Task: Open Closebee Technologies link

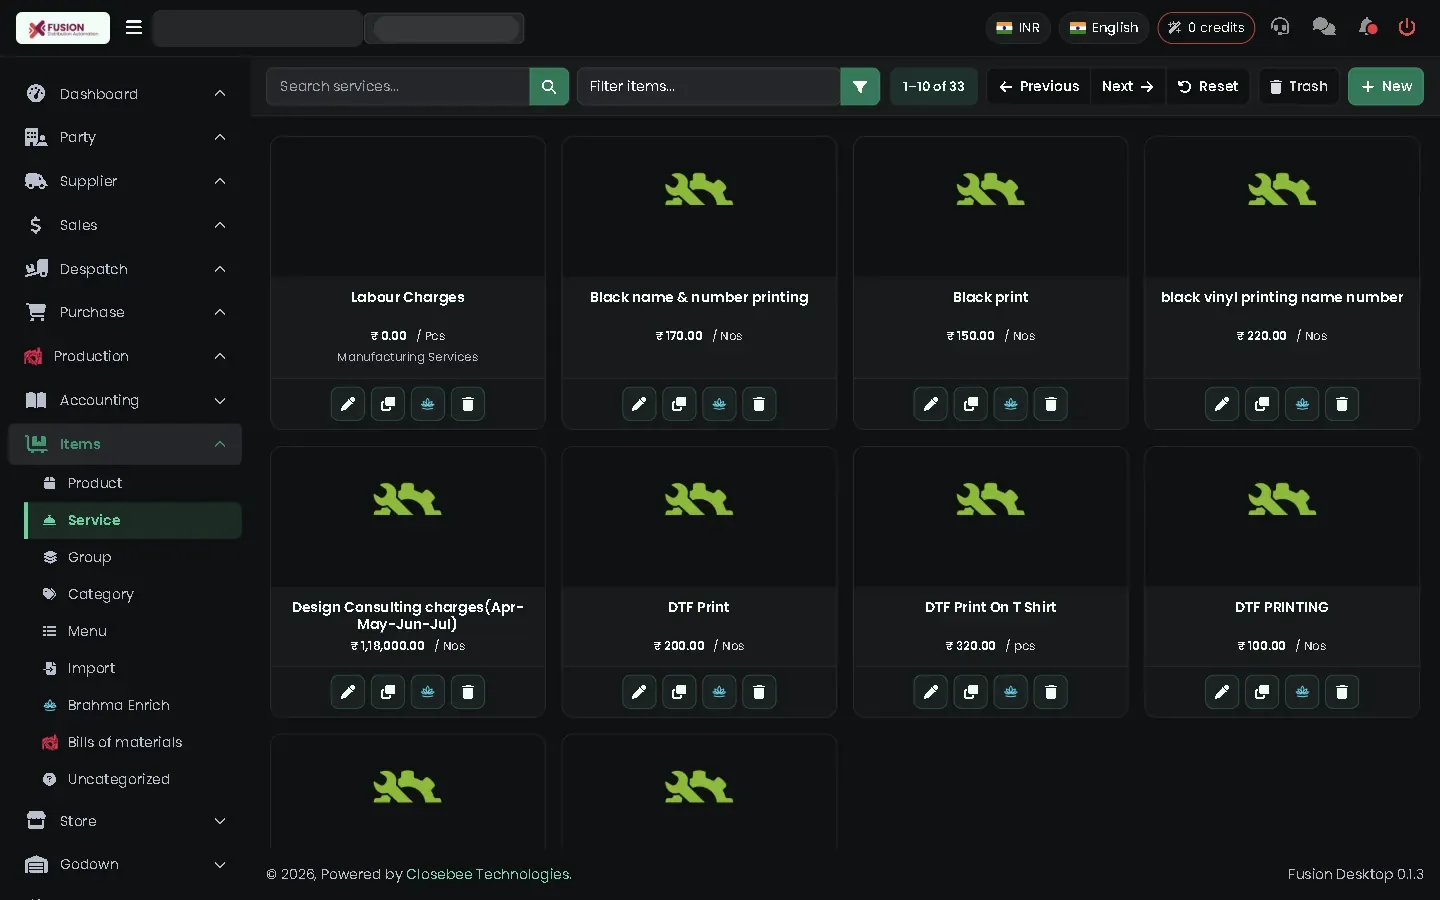Action: click(x=488, y=874)
